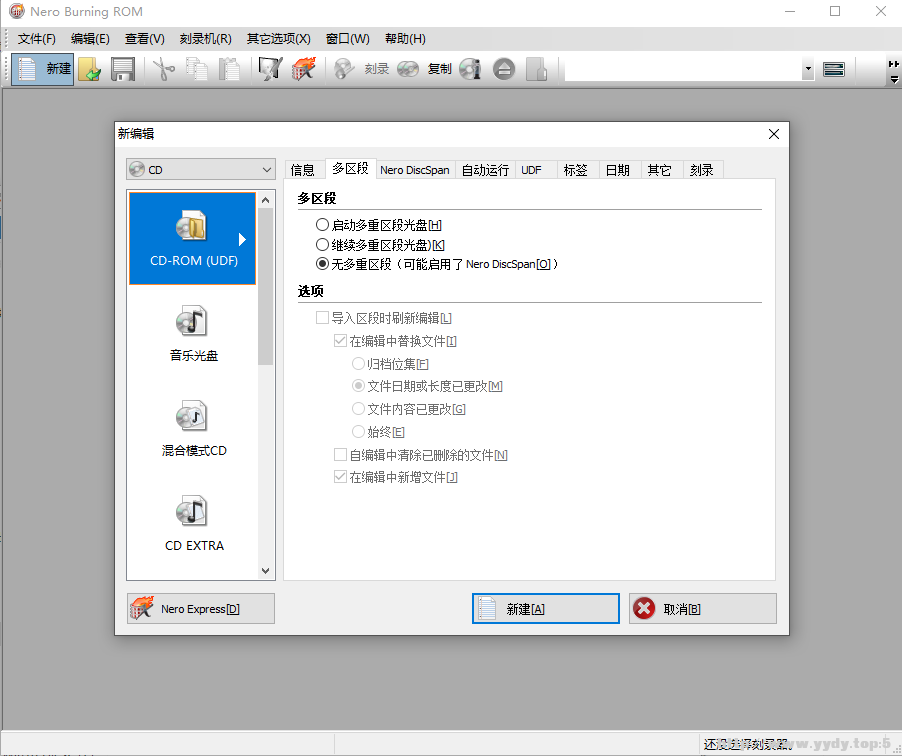Expand the CD-ROM (UDF) arrow
This screenshot has width=902, height=756.
pyautogui.click(x=242, y=239)
